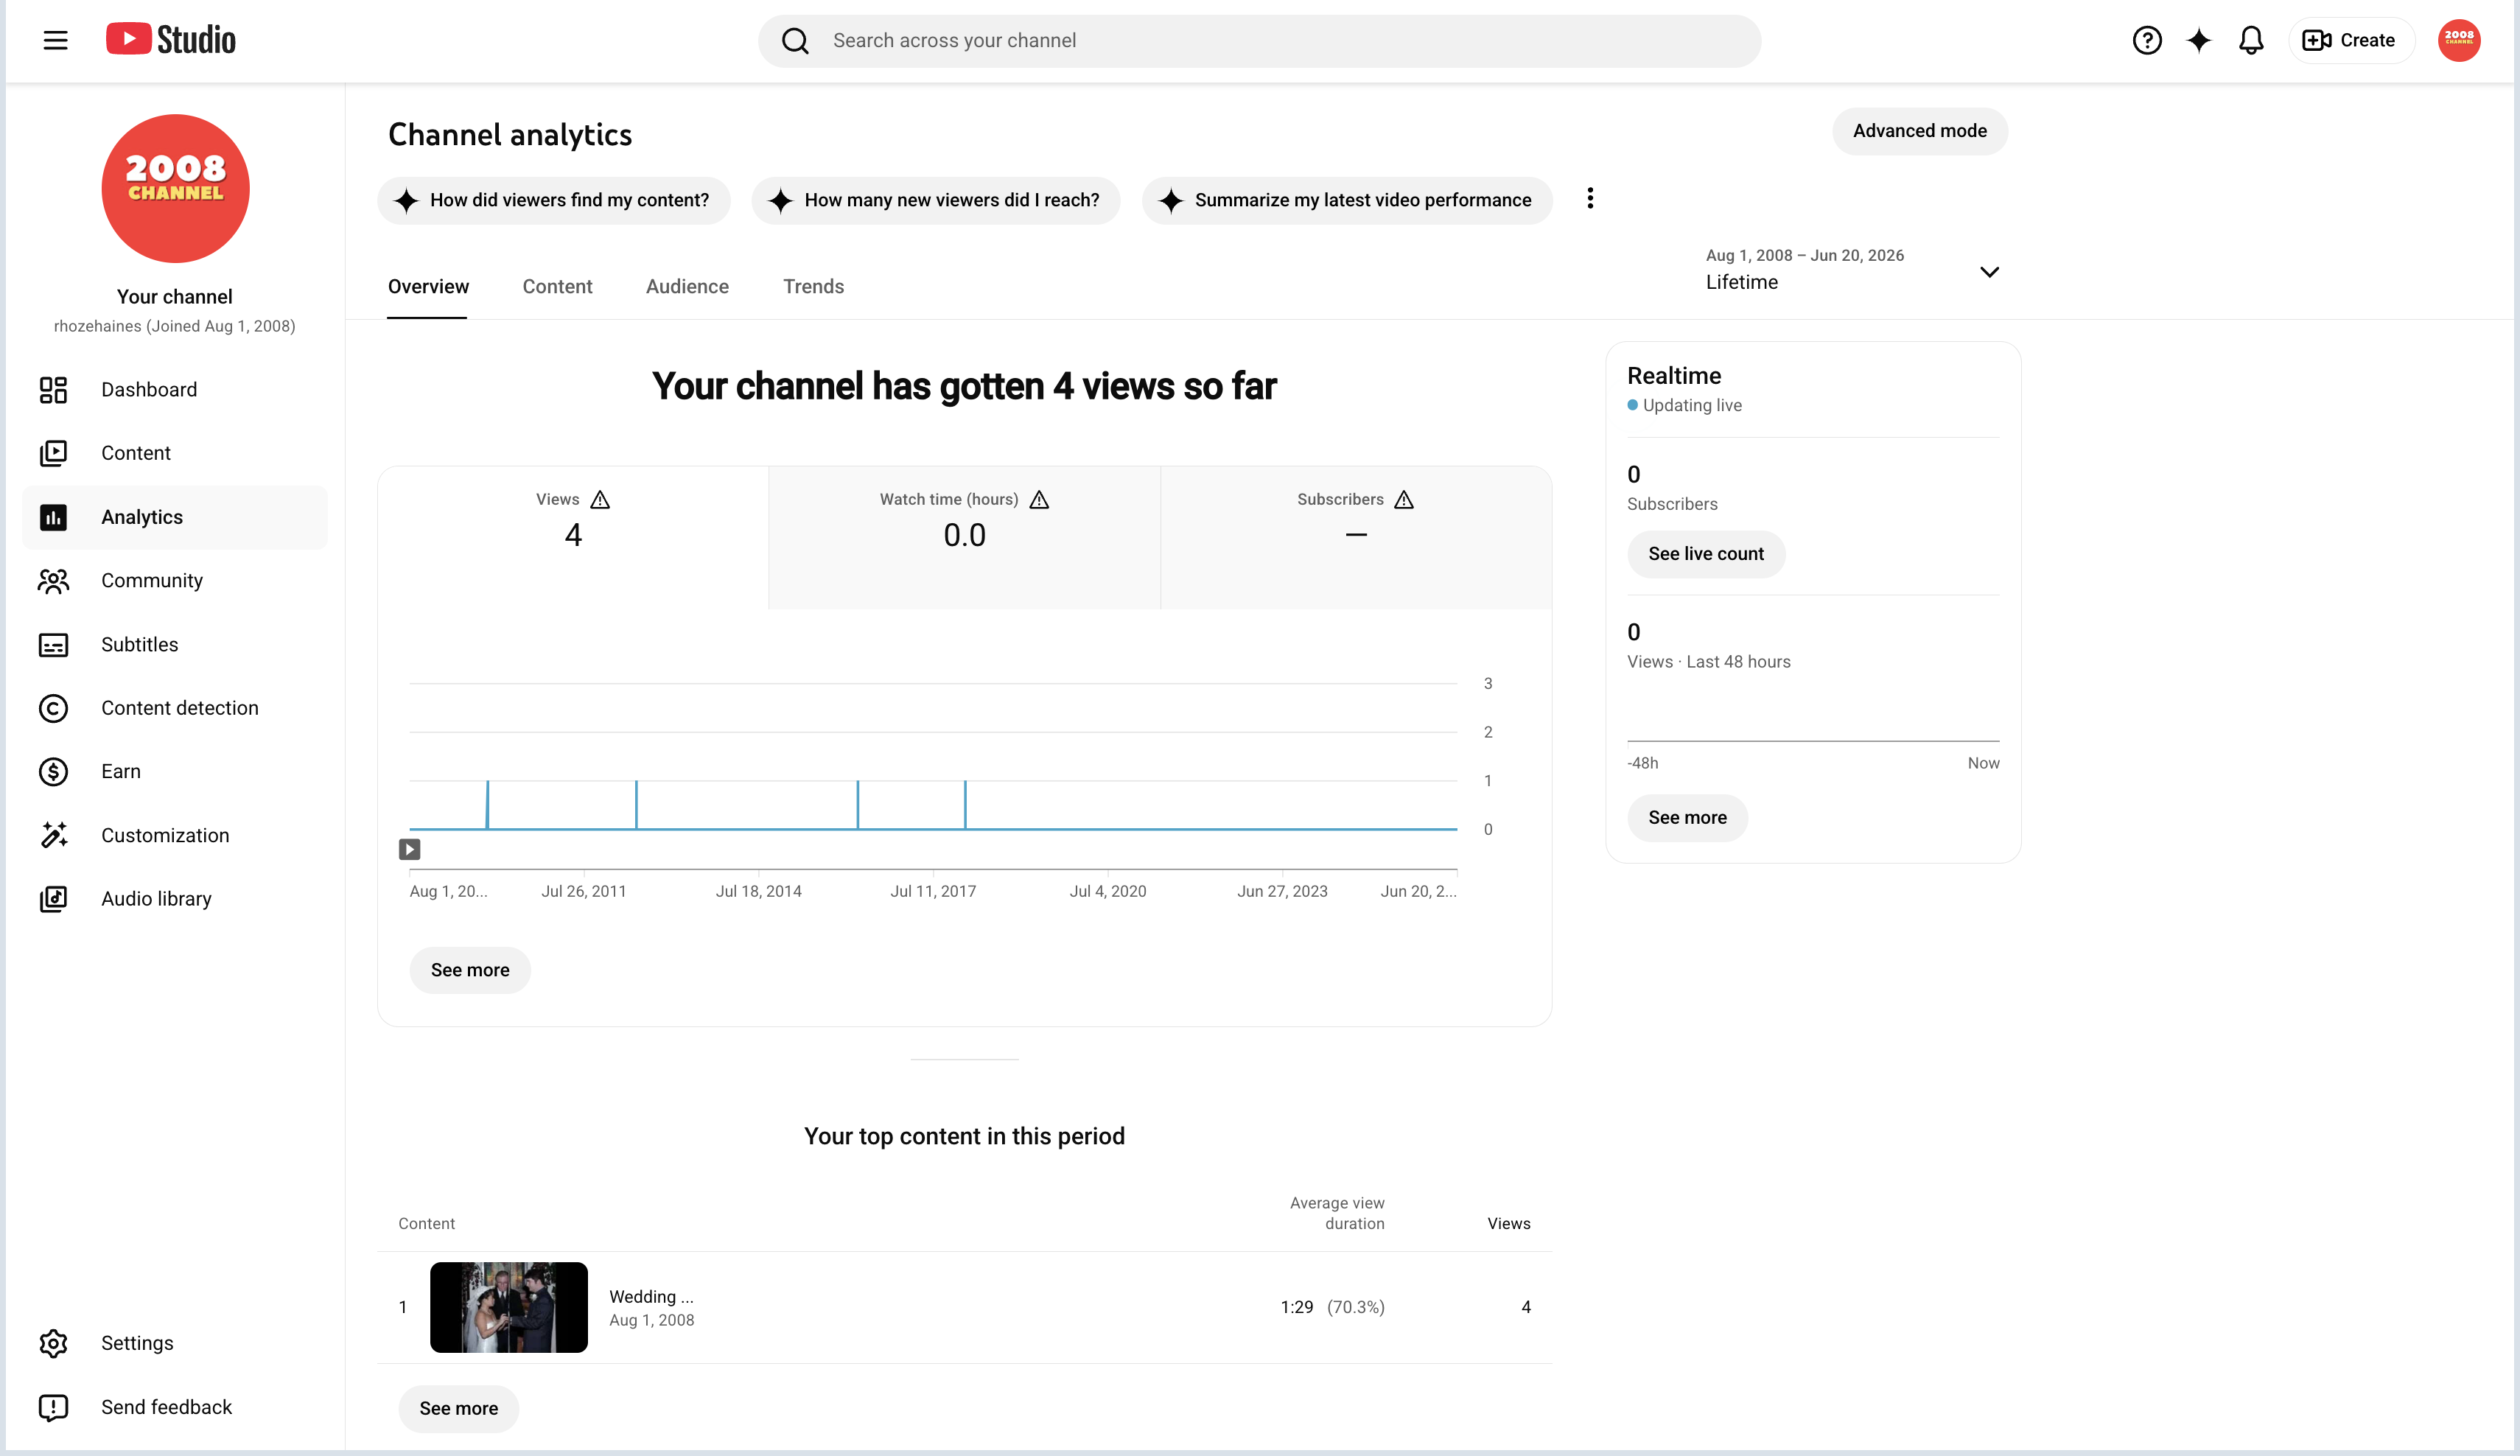This screenshot has width=2520, height=1456.
Task: Click the warning triangle next to Views
Action: pos(600,499)
